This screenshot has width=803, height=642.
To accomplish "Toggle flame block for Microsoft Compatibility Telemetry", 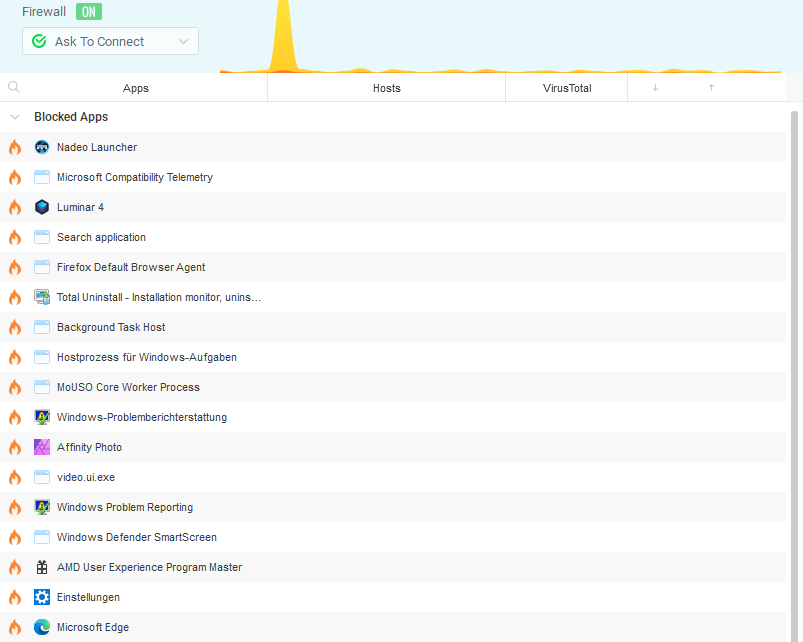I will coord(15,178).
